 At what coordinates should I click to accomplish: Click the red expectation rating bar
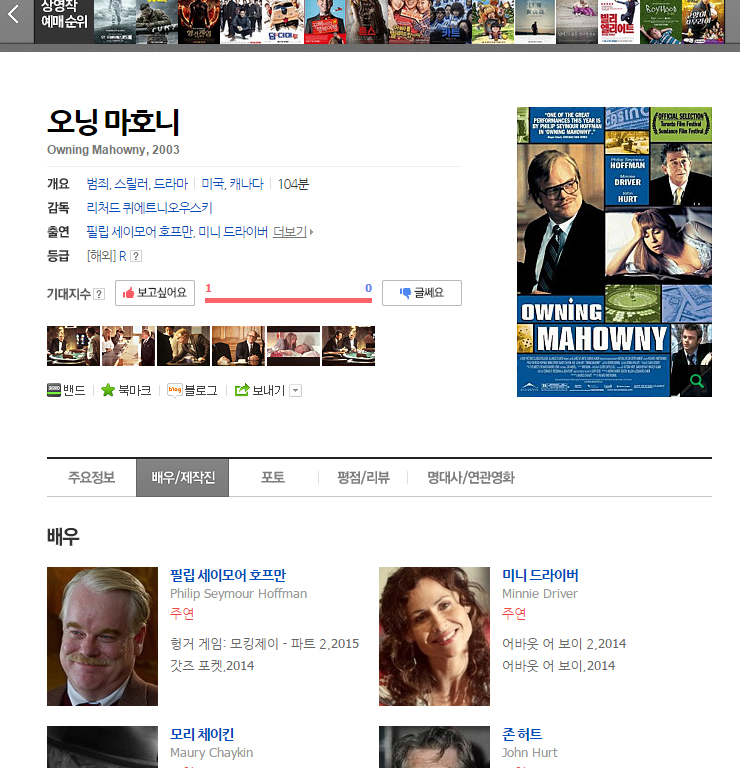(288, 299)
